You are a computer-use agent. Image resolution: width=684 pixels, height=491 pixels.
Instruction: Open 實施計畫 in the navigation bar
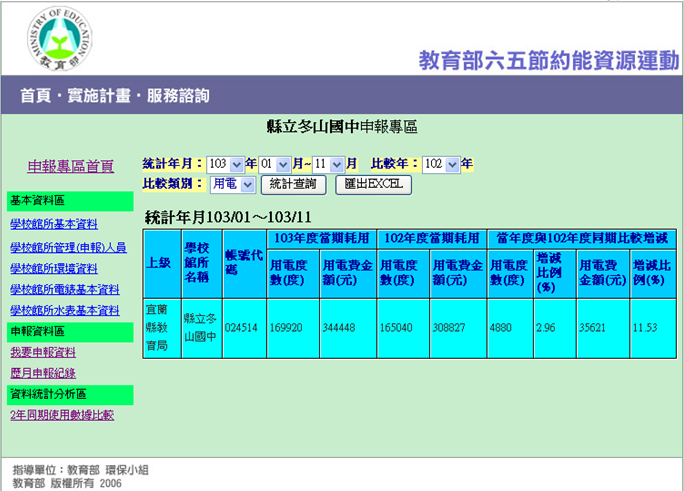[98, 96]
